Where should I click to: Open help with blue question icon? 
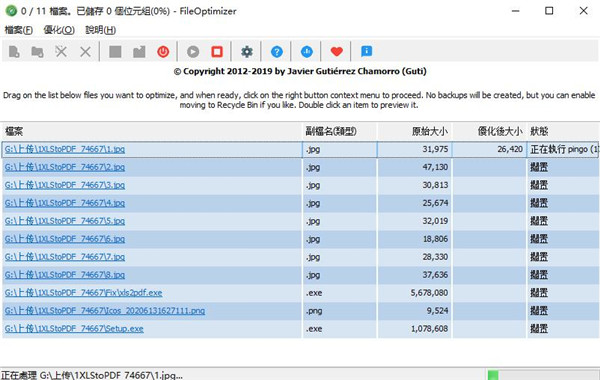click(277, 51)
